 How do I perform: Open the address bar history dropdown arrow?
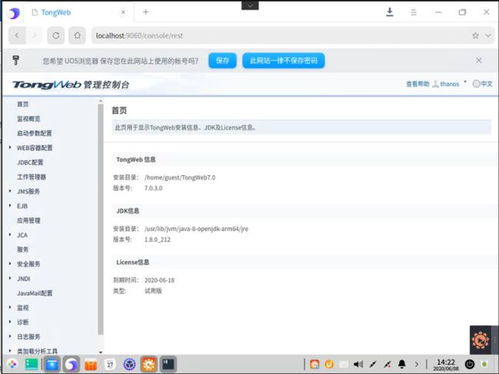point(488,35)
